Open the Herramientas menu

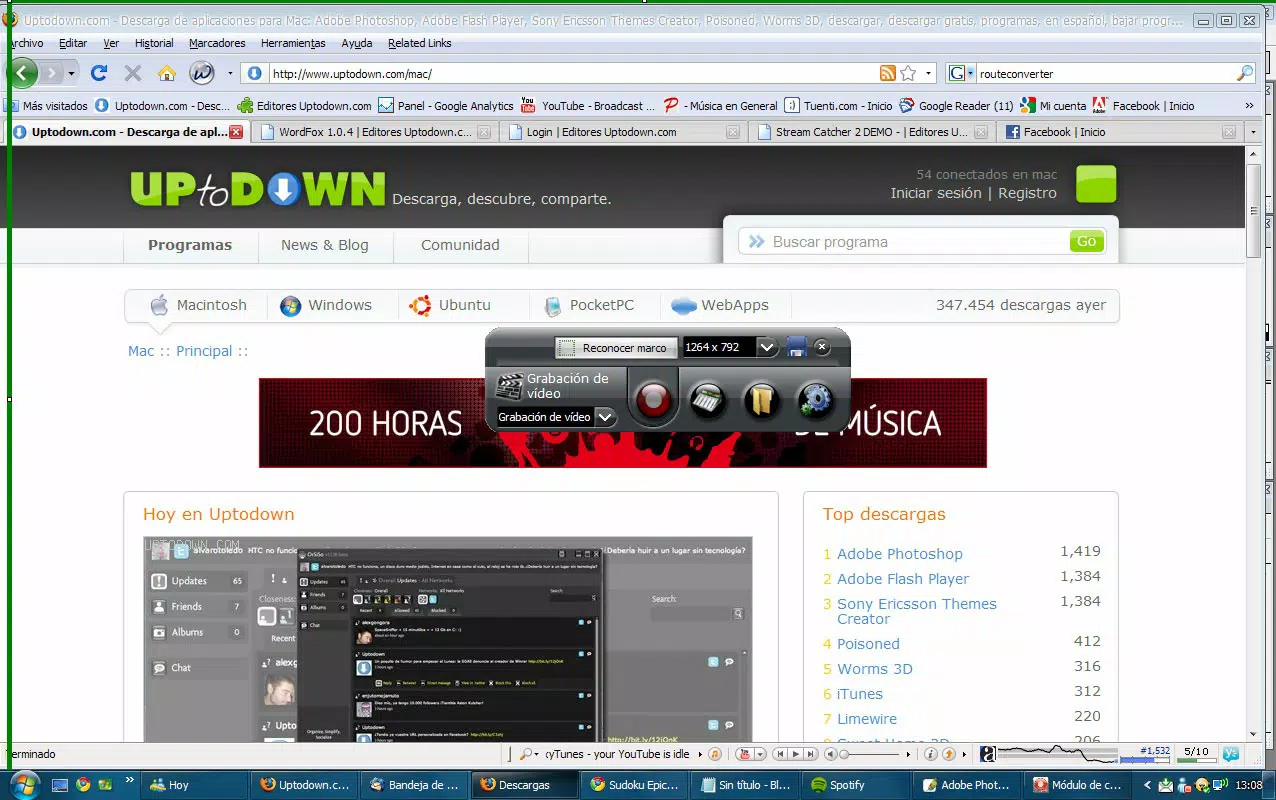293,43
